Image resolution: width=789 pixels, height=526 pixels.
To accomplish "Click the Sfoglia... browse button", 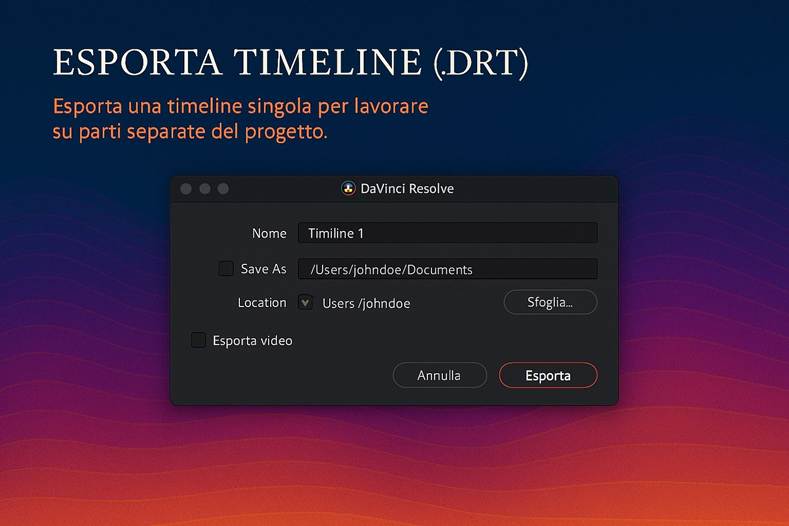I will (550, 302).
